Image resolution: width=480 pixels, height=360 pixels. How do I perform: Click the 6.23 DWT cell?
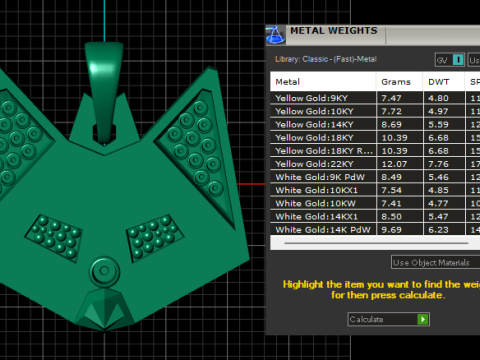click(x=444, y=229)
